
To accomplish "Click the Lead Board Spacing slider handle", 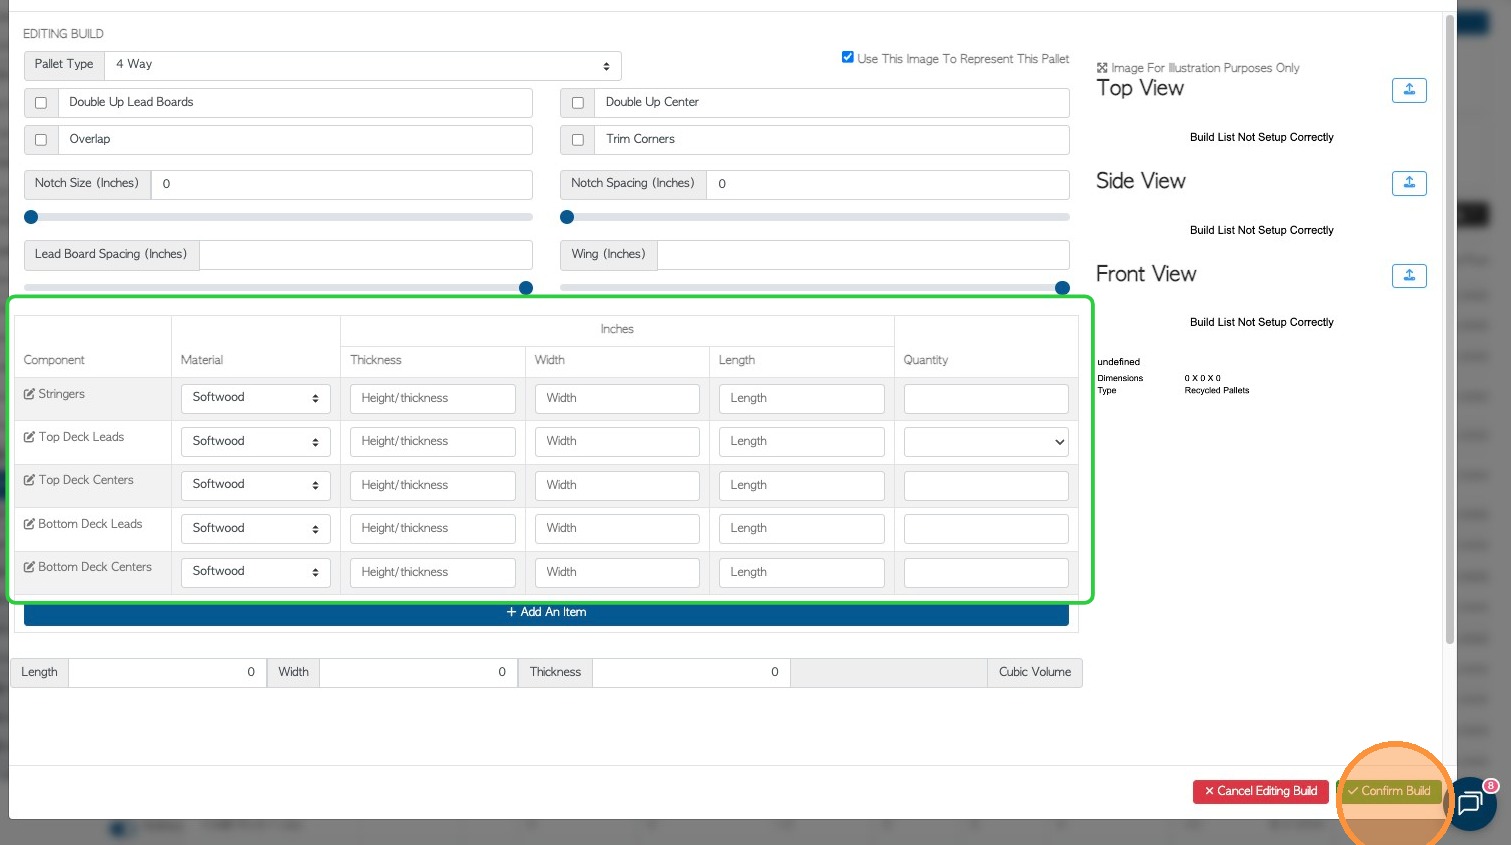I will tap(526, 288).
